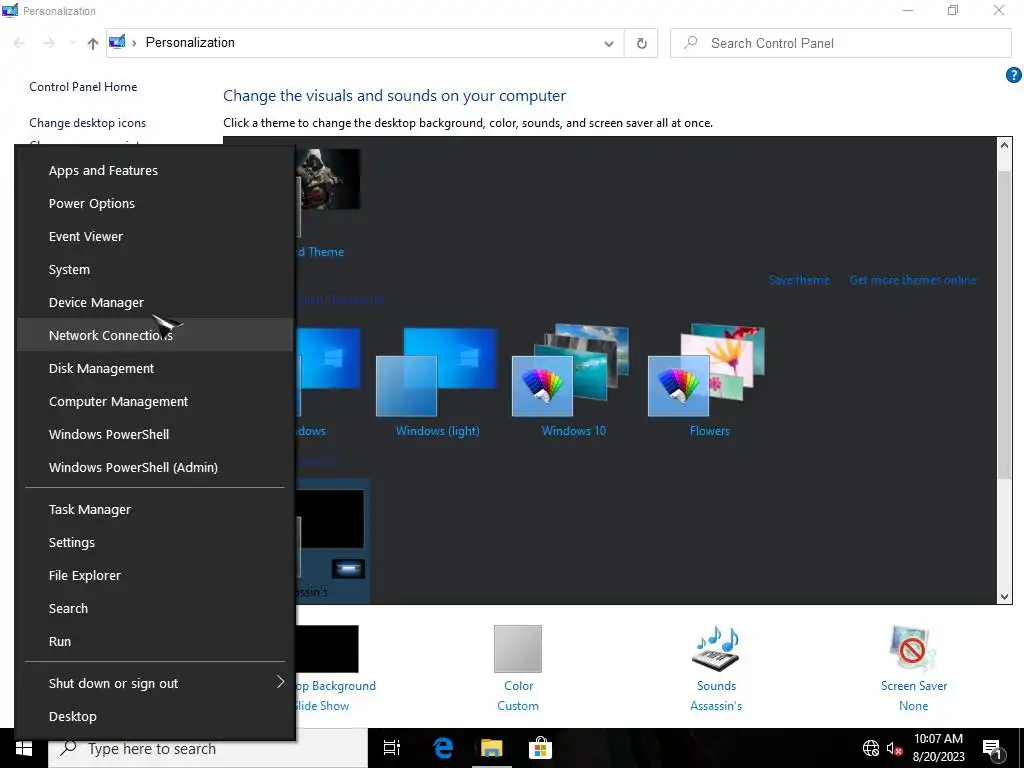Open Sounds Assassin's settings
This screenshot has width=1024, height=768.
click(x=716, y=669)
